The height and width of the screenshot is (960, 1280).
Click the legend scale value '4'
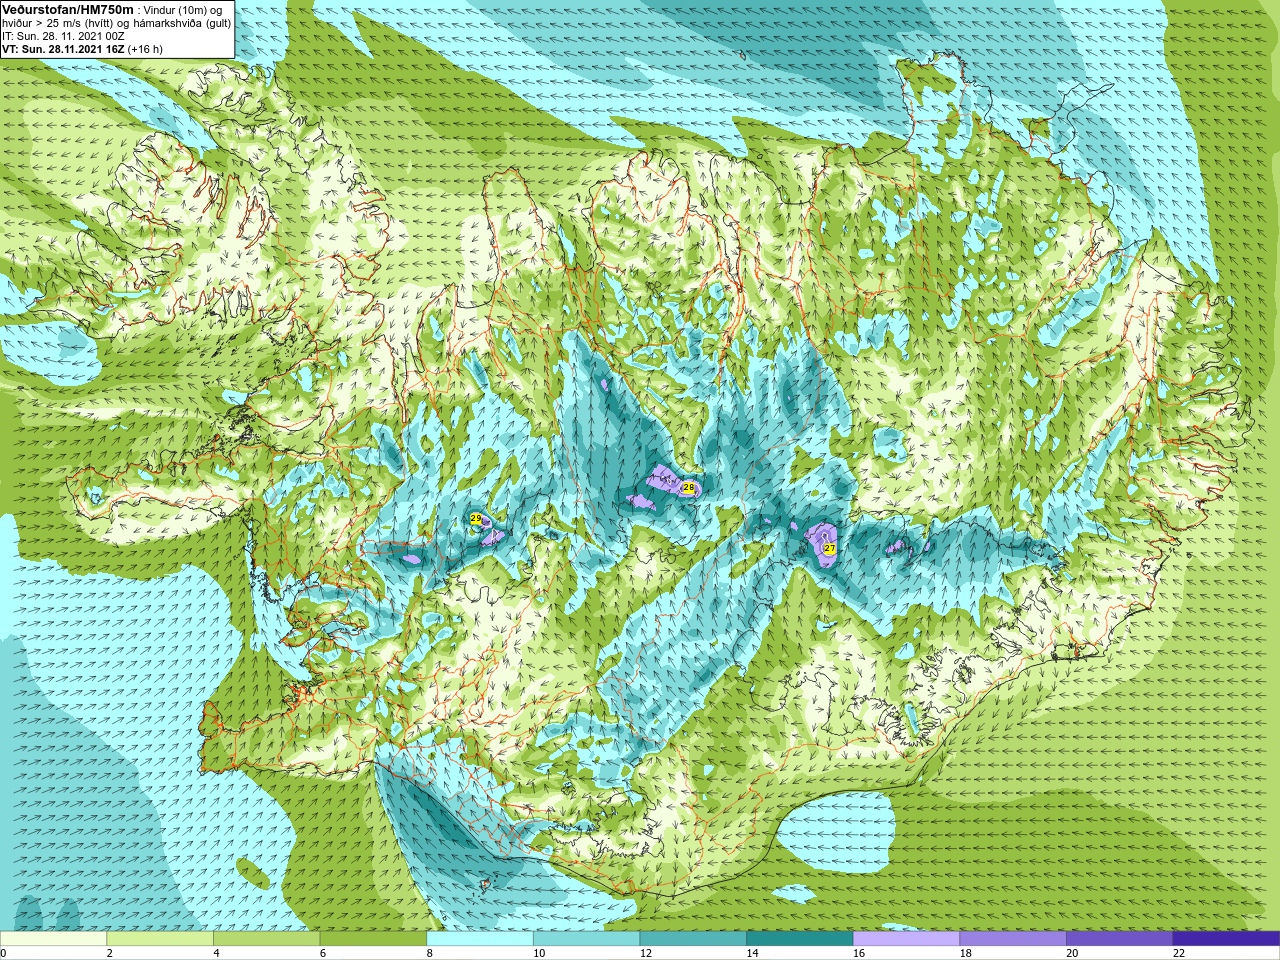pyautogui.click(x=216, y=953)
